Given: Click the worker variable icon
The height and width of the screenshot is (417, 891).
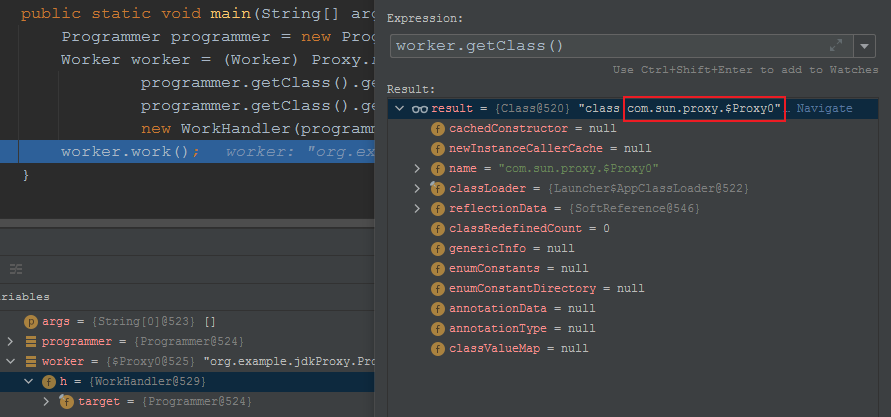Looking at the screenshot, I should point(31,362).
